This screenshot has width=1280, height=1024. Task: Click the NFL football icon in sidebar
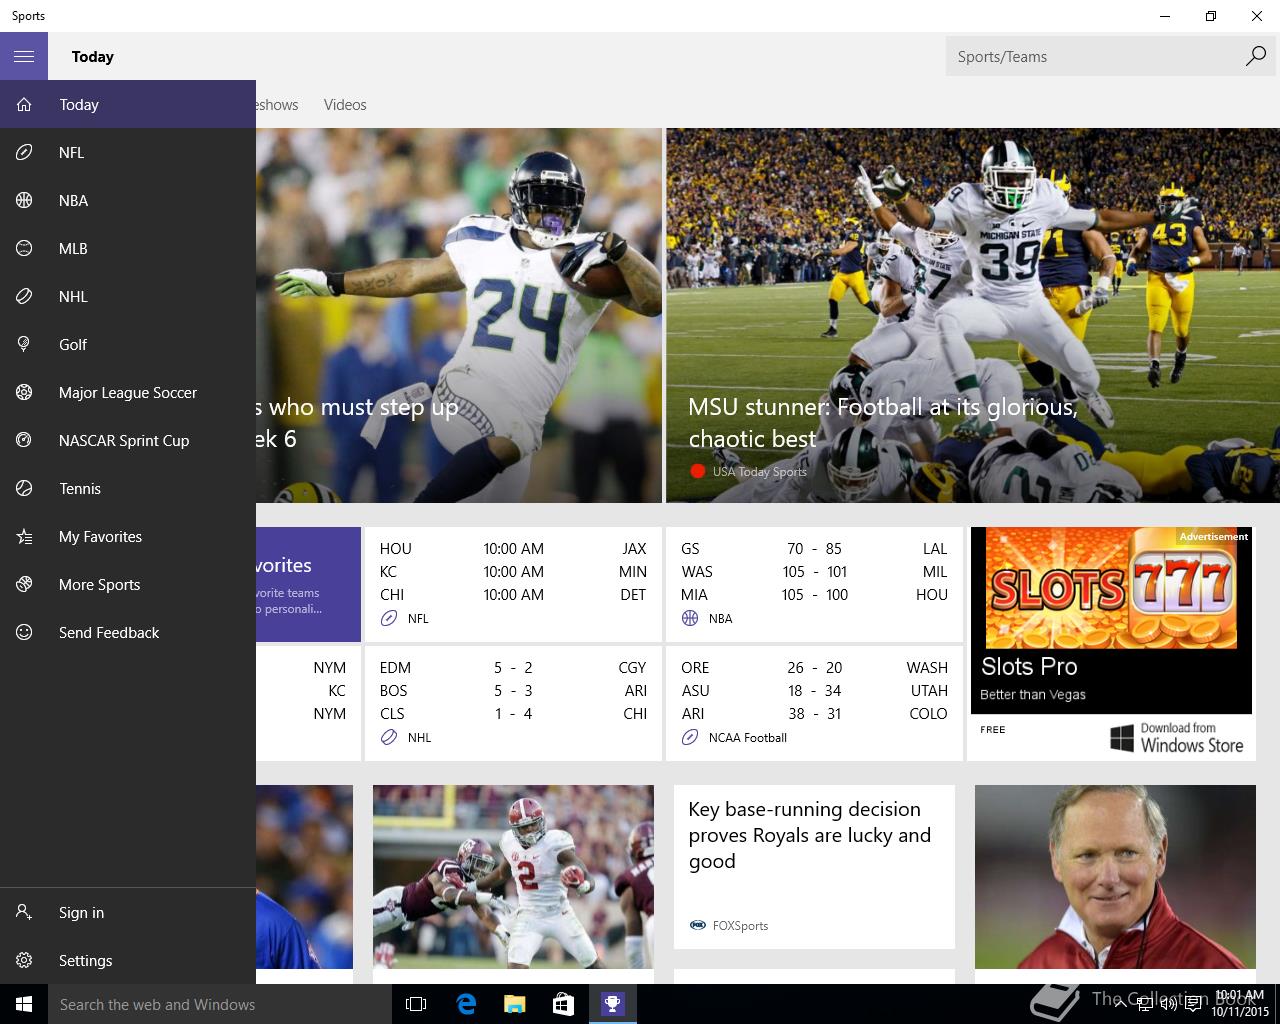24,153
